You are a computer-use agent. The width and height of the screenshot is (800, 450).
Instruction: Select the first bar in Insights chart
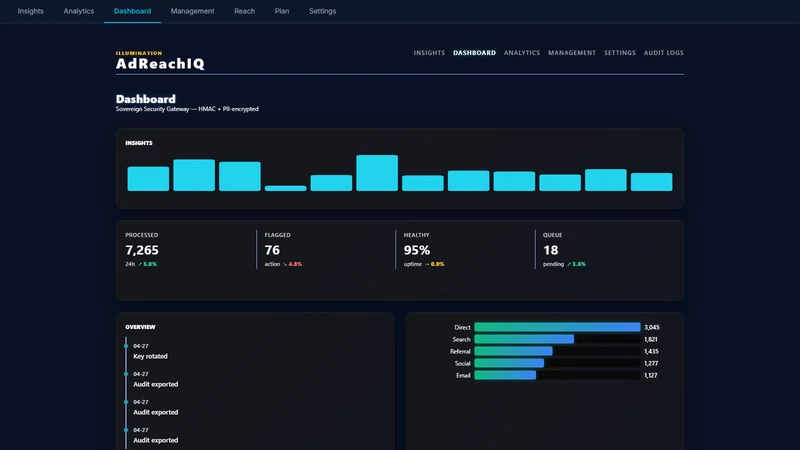pyautogui.click(x=148, y=179)
